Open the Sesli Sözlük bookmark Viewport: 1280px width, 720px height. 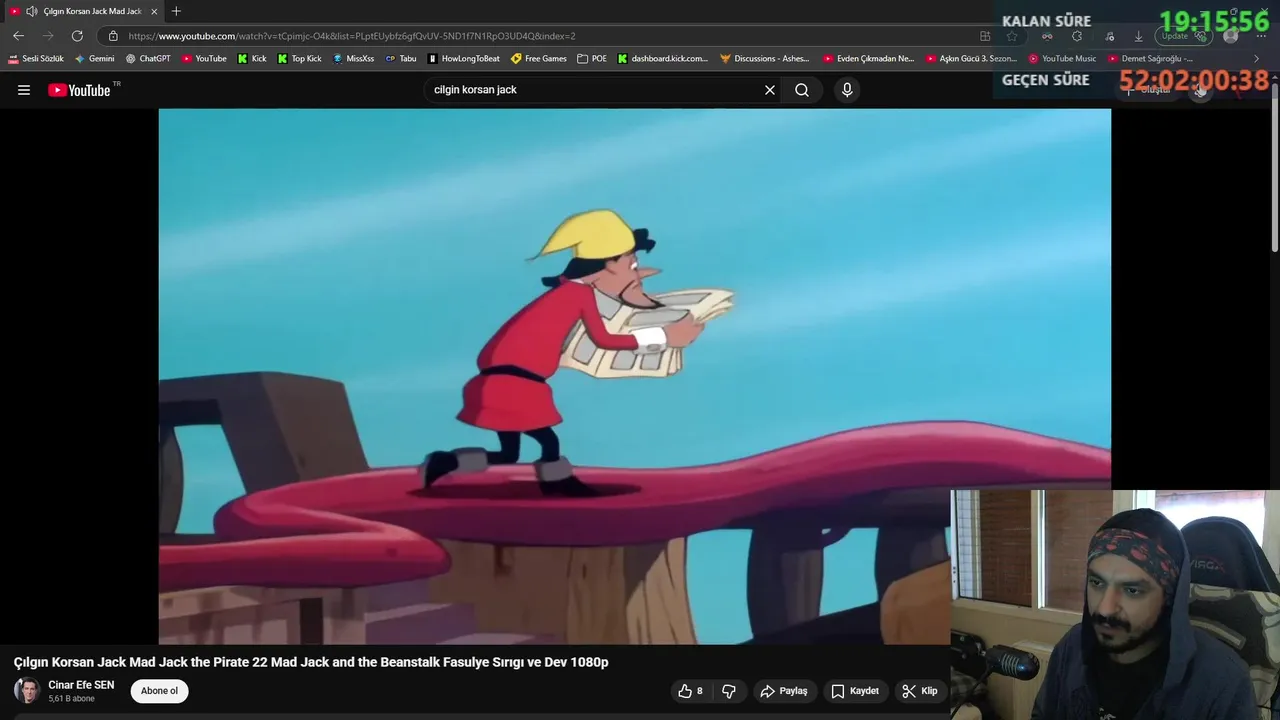(36, 59)
